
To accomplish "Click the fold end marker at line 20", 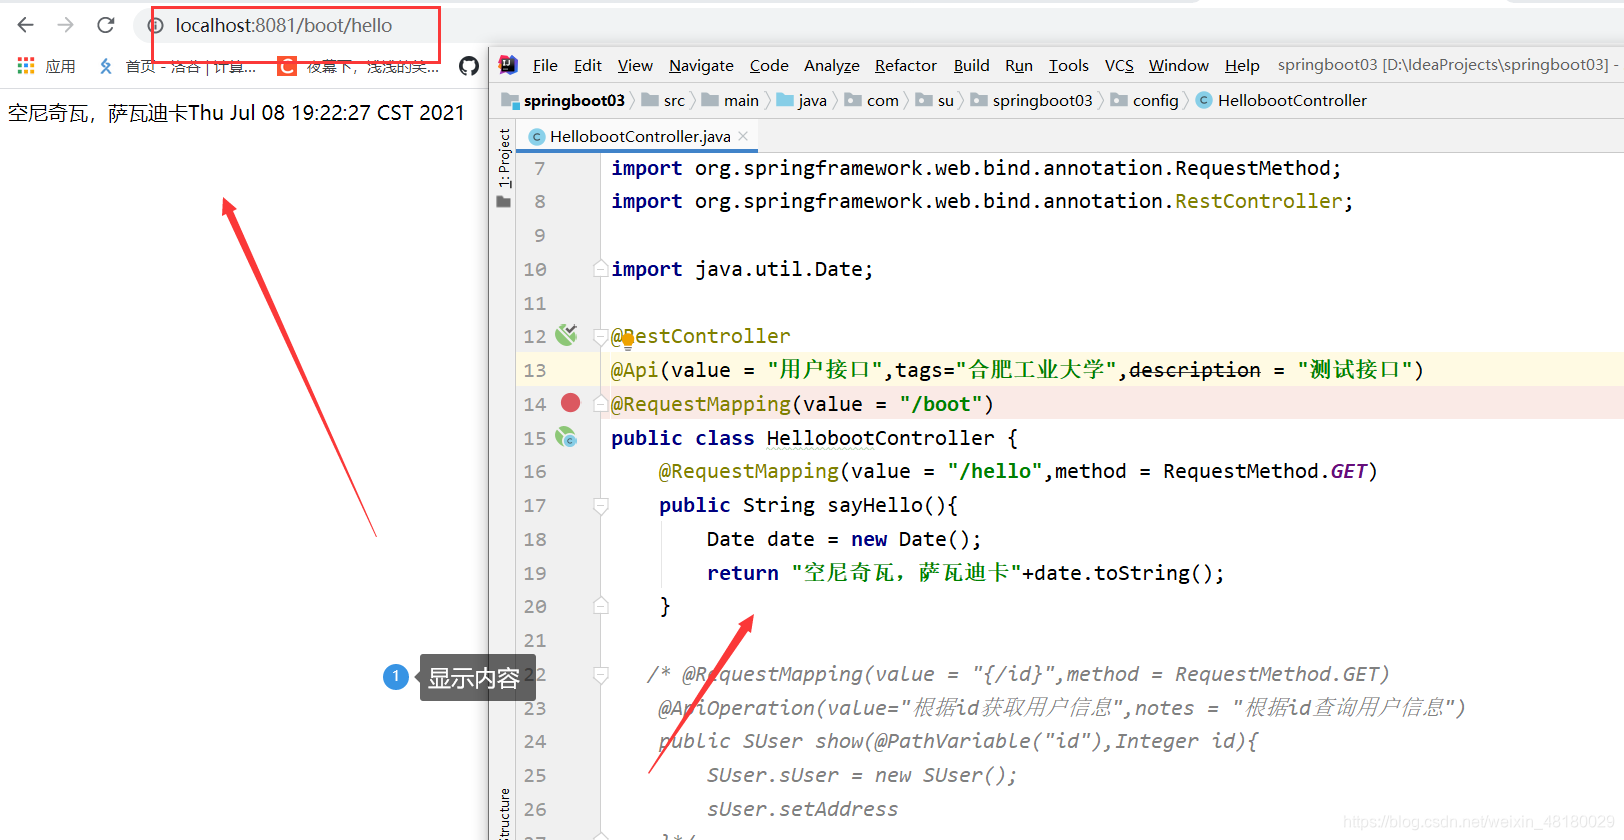I will coord(600,605).
